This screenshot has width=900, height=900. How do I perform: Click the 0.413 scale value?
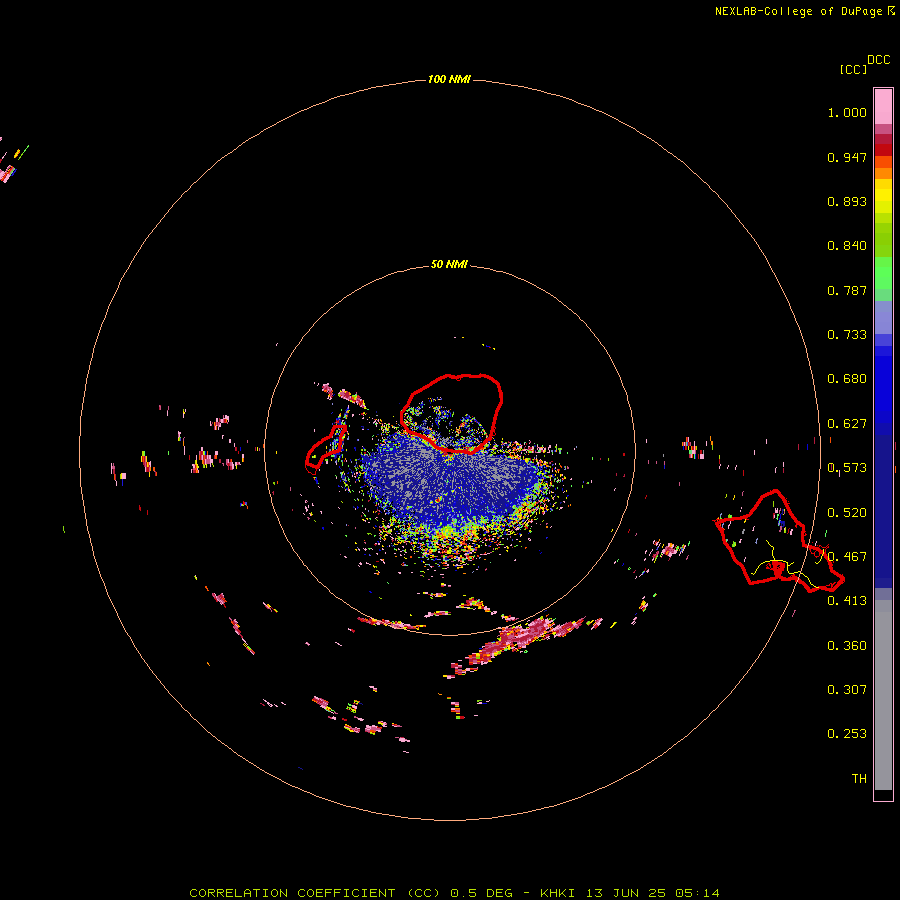[847, 601]
